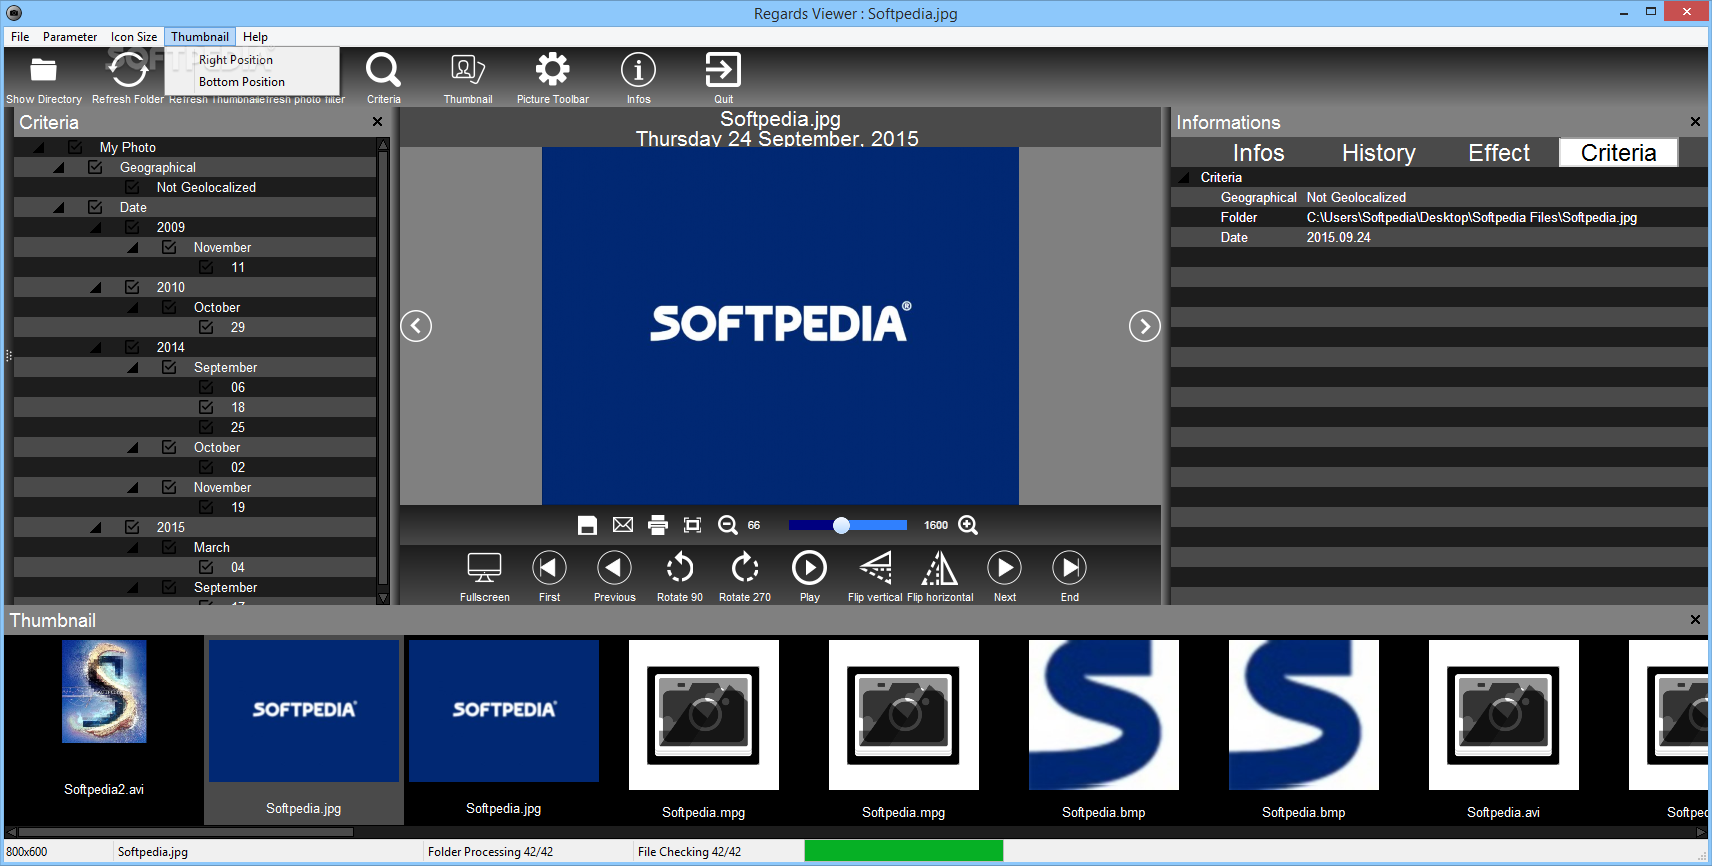This screenshot has width=1712, height=866.
Task: Close the Criteria panel
Action: pos(377,122)
